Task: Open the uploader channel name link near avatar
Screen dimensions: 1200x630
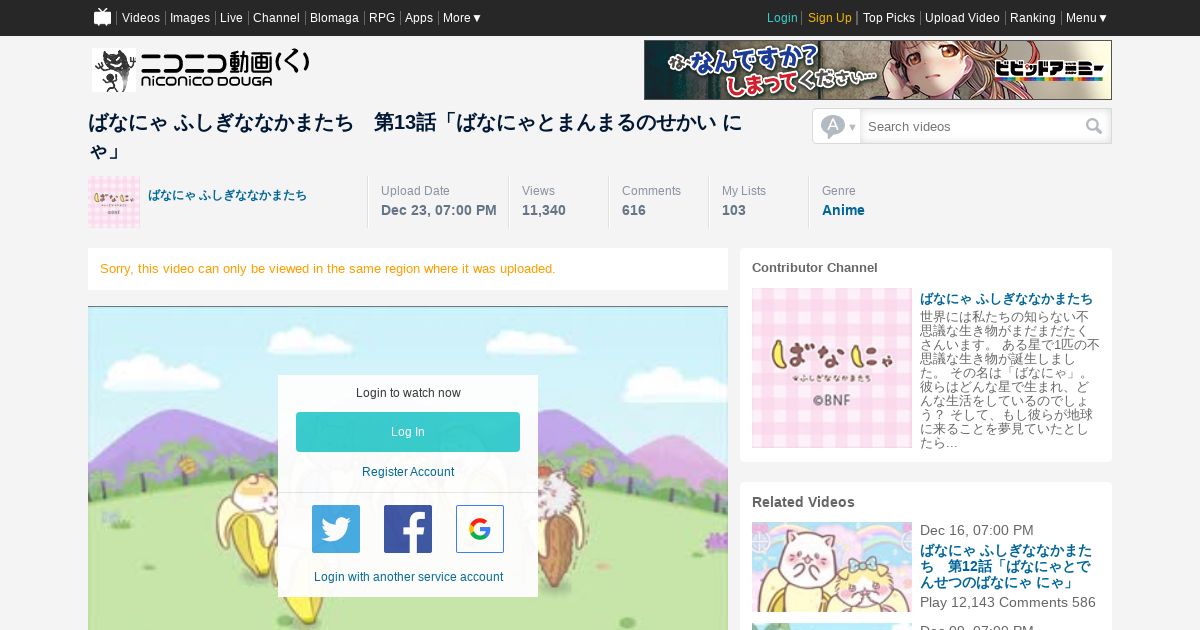Action: [x=227, y=195]
